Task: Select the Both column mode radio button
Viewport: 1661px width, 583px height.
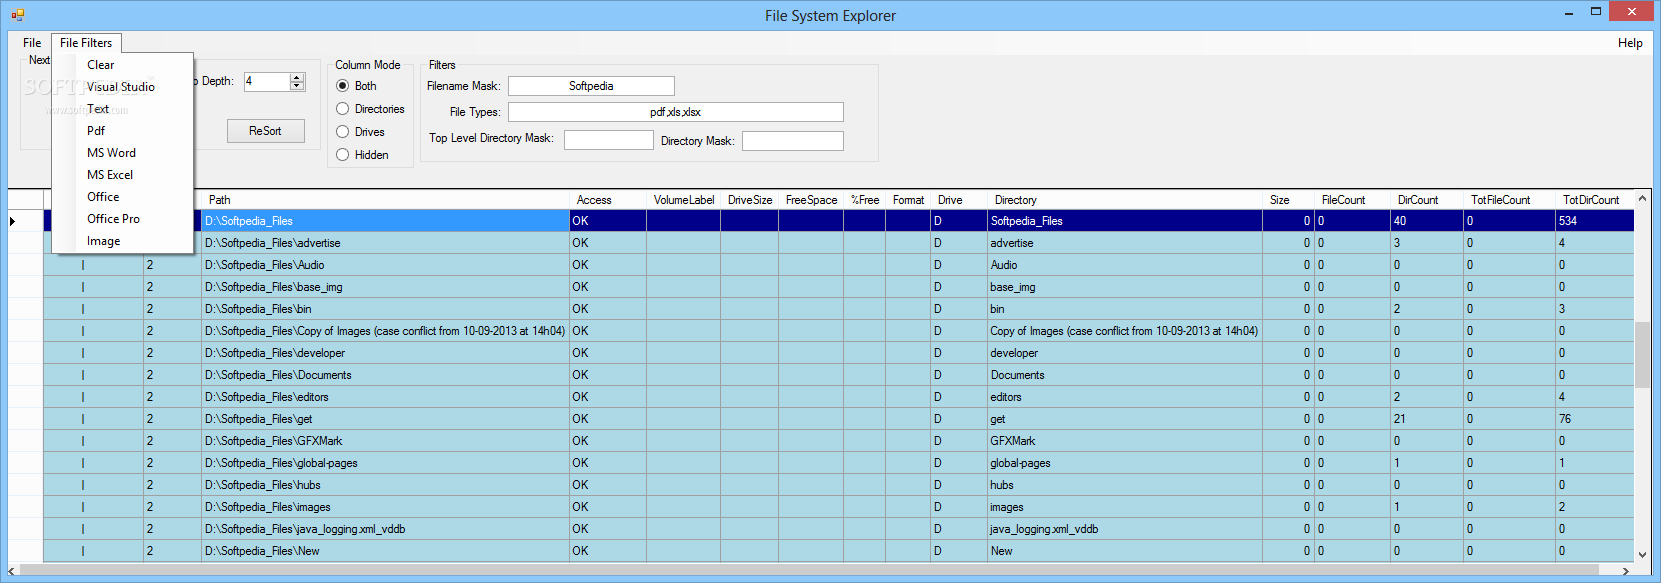Action: tap(343, 86)
